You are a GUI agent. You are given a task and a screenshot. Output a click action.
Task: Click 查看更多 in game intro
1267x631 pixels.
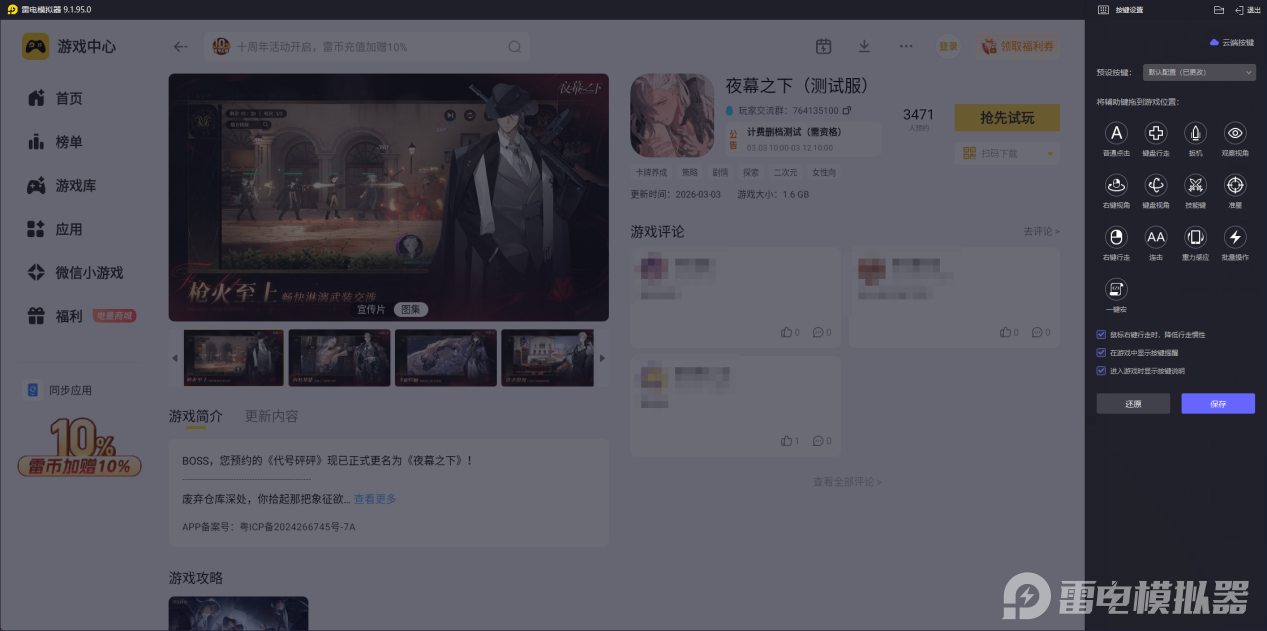coord(375,499)
